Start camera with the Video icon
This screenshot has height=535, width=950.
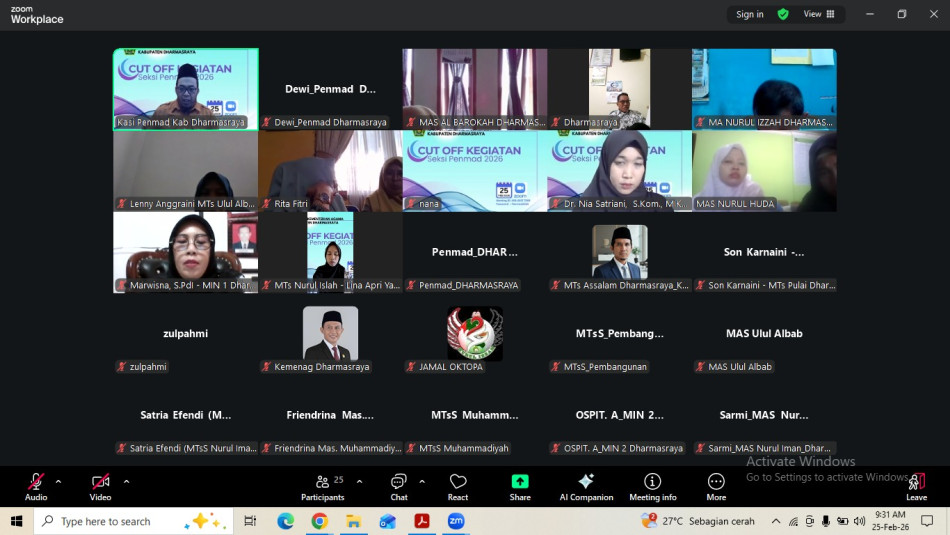point(101,482)
